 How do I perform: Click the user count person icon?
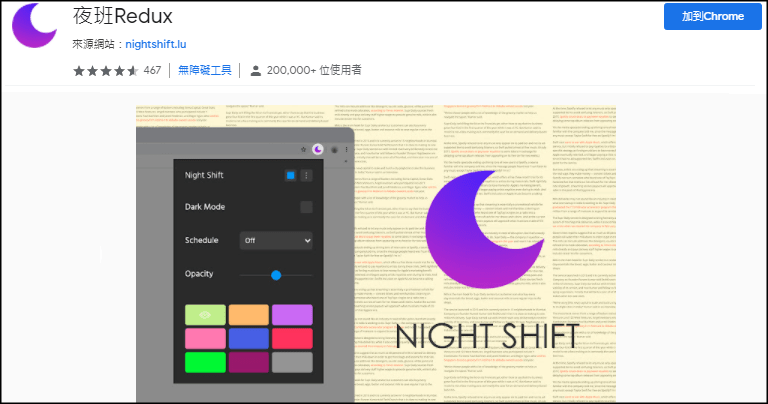[x=255, y=71]
